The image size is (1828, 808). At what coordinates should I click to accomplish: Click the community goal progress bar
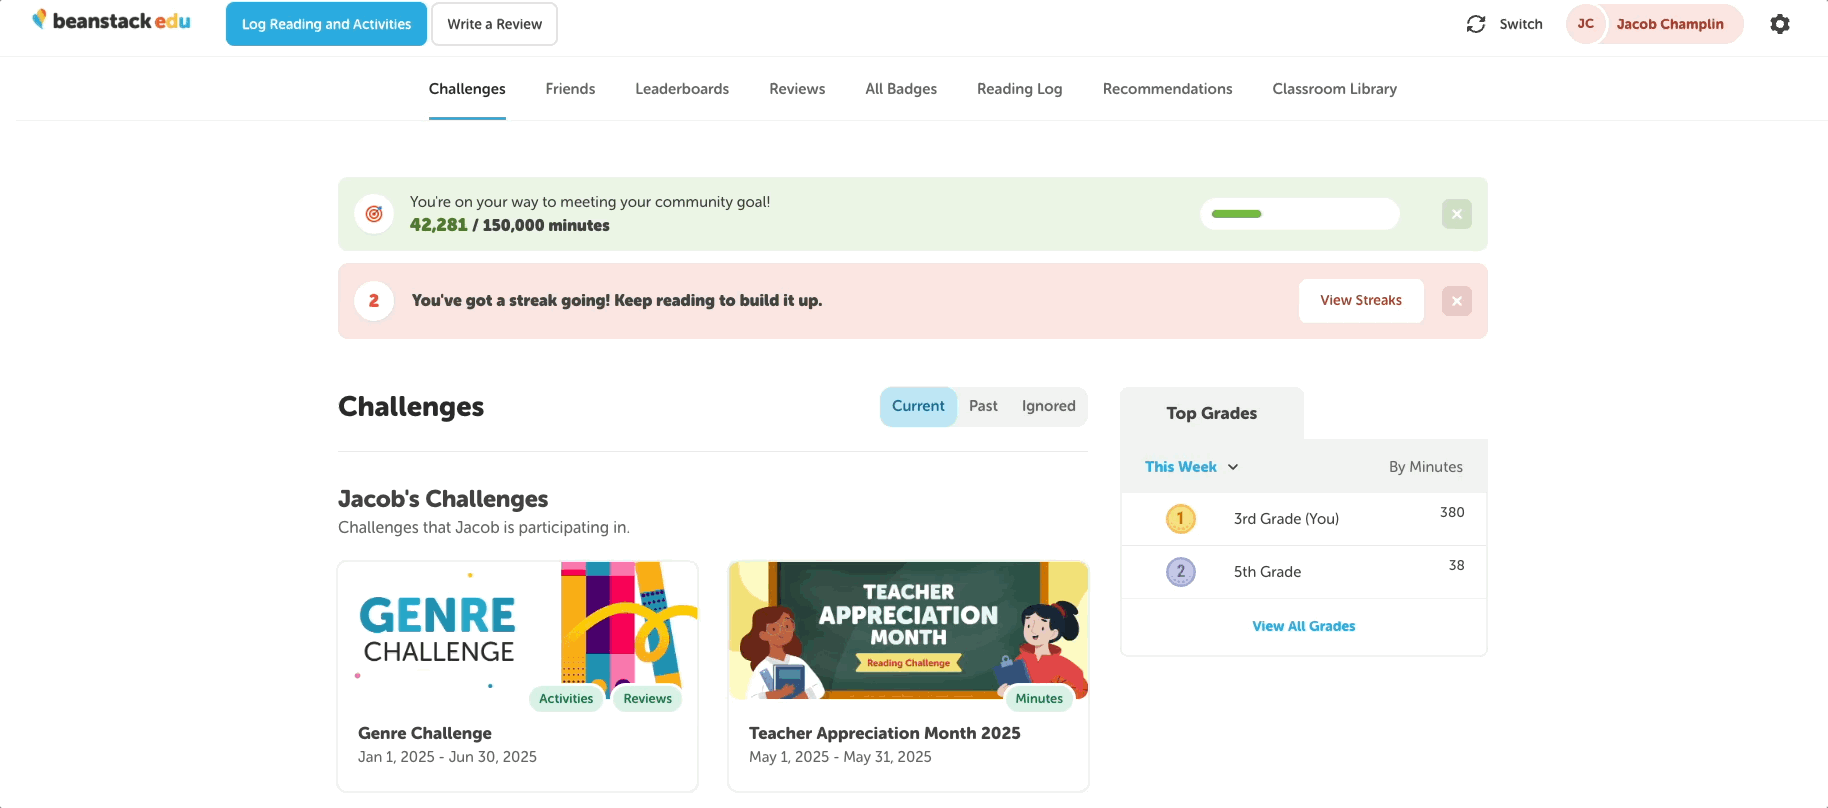[x=1300, y=214]
